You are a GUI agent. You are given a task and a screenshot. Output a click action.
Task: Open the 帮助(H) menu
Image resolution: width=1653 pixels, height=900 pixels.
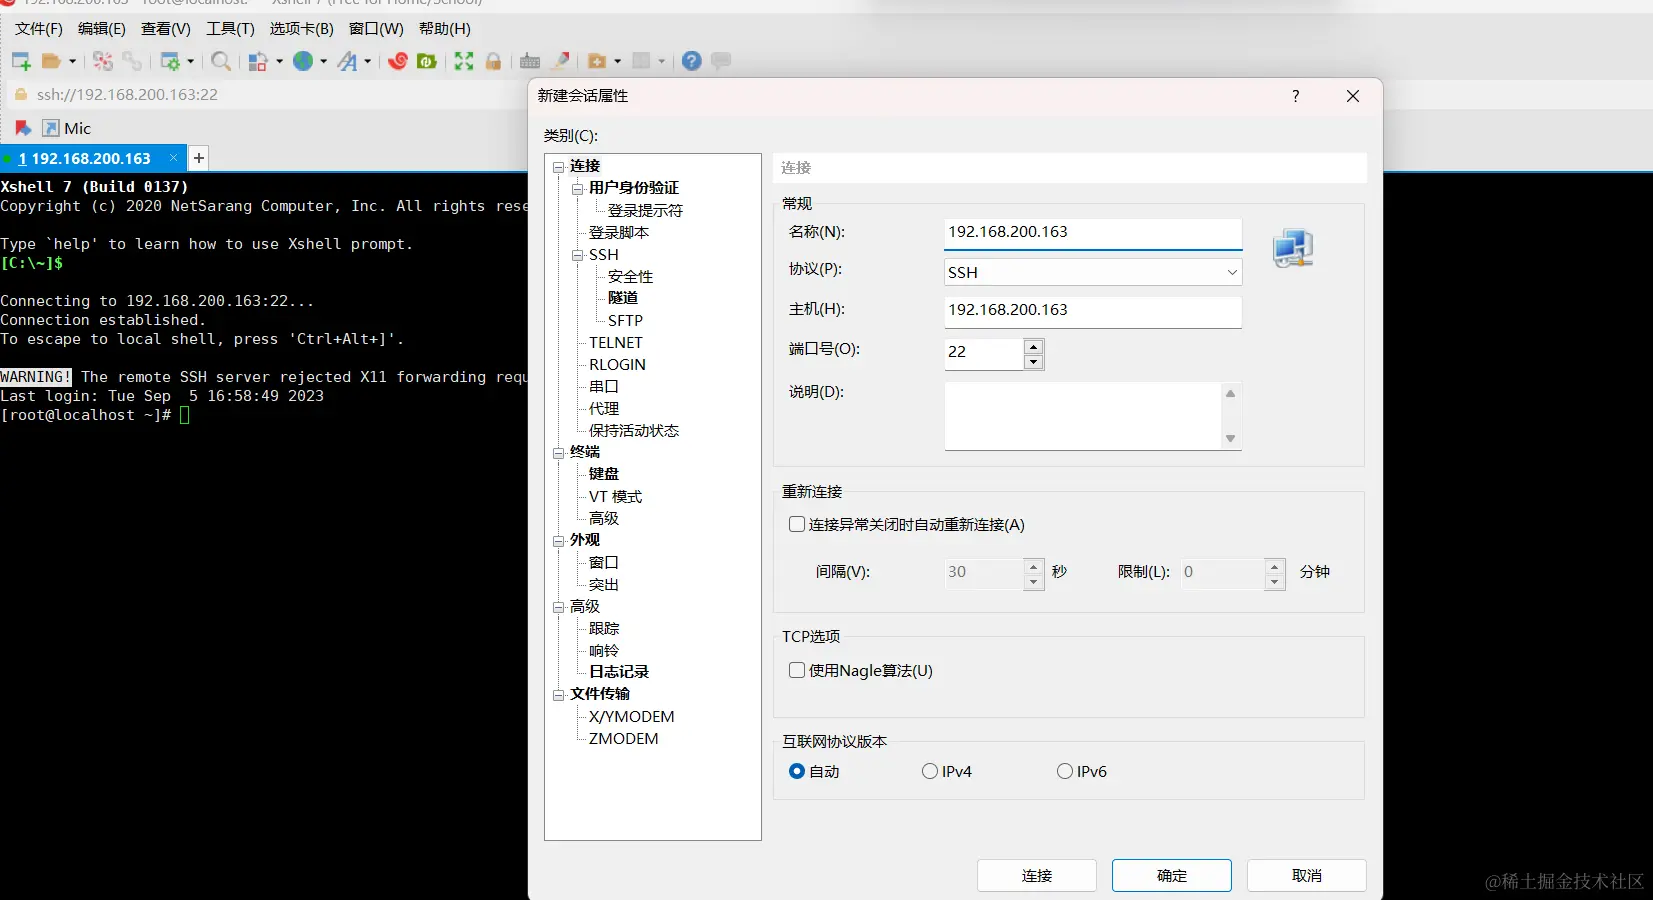445,29
